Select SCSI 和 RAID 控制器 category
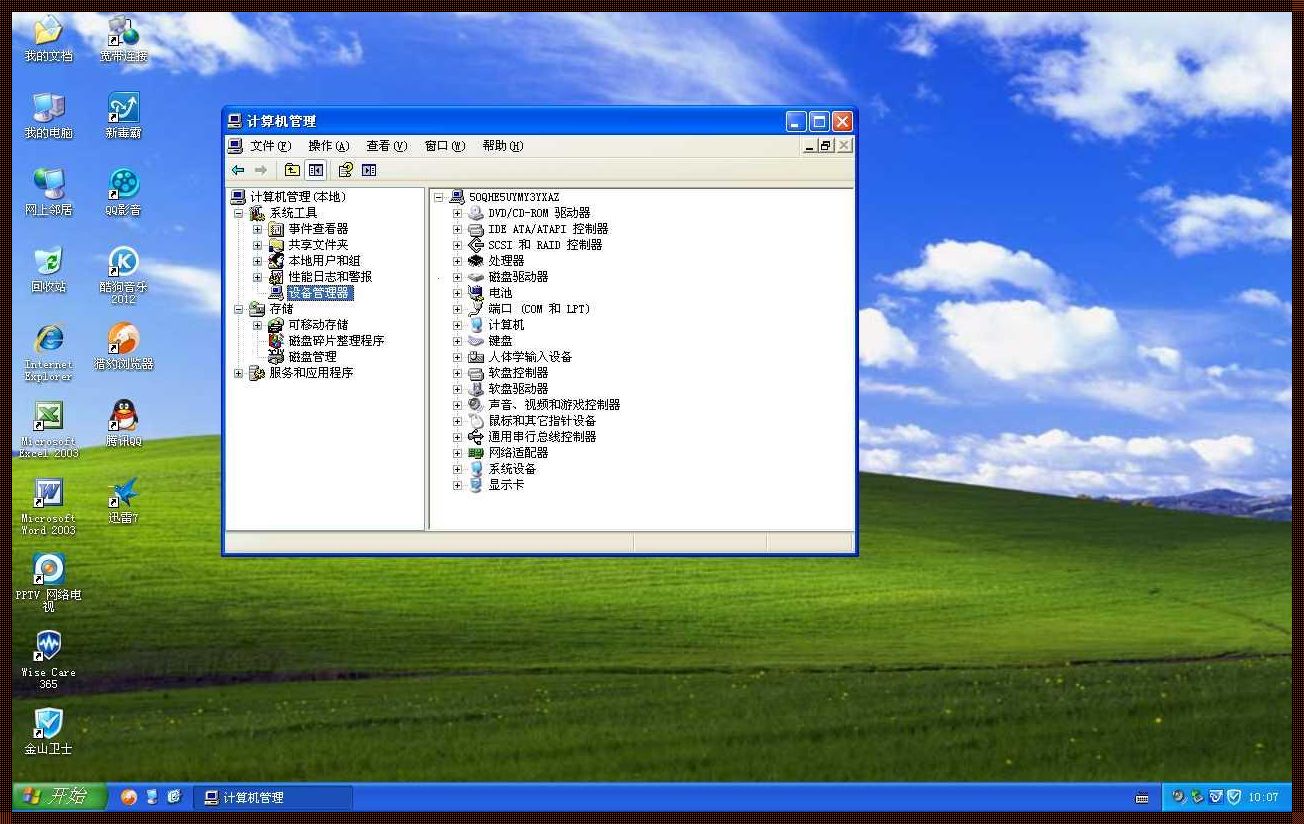The height and width of the screenshot is (824, 1304). (545, 245)
